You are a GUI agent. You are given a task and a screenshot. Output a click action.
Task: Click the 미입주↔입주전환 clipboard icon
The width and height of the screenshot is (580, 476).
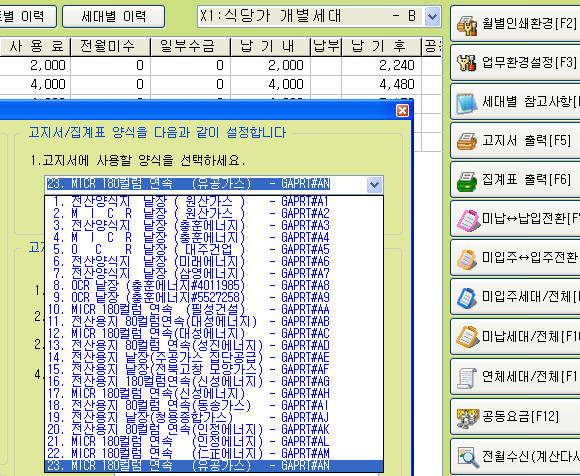click(467, 259)
